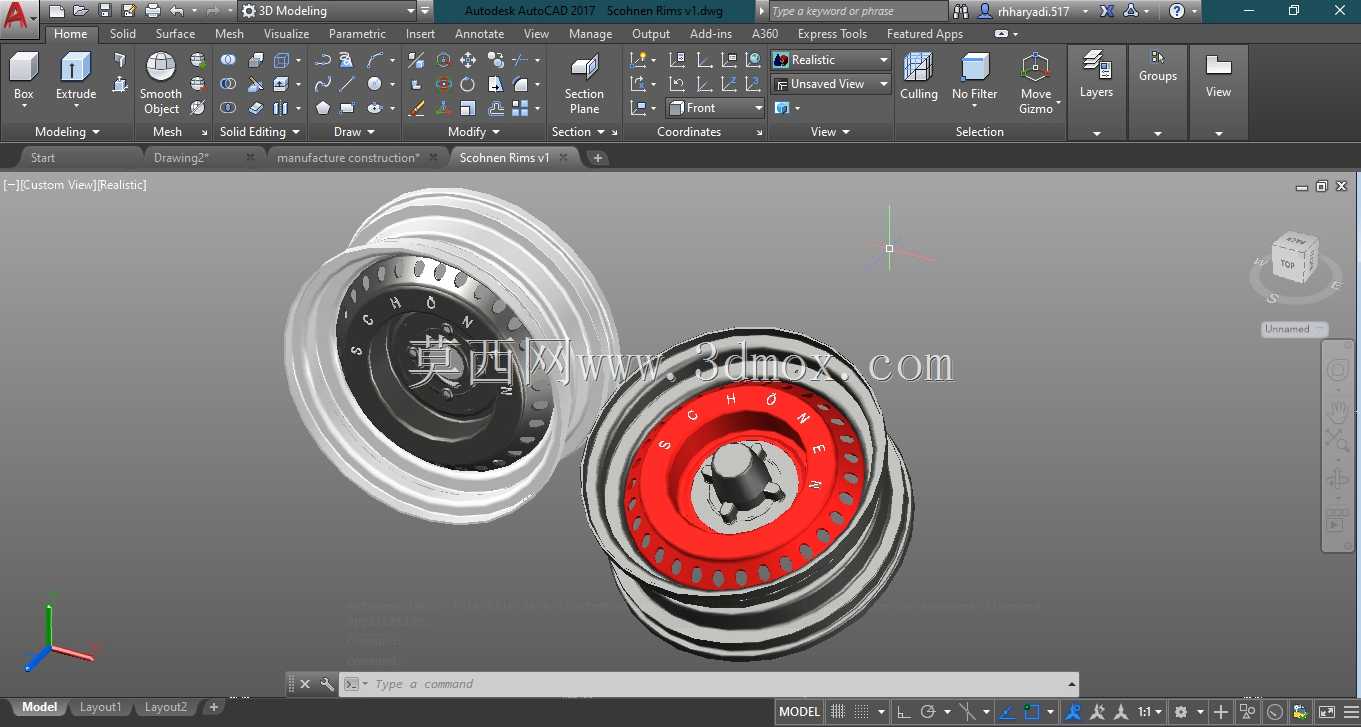Open the Surface ribbon tab

pyautogui.click(x=175, y=34)
